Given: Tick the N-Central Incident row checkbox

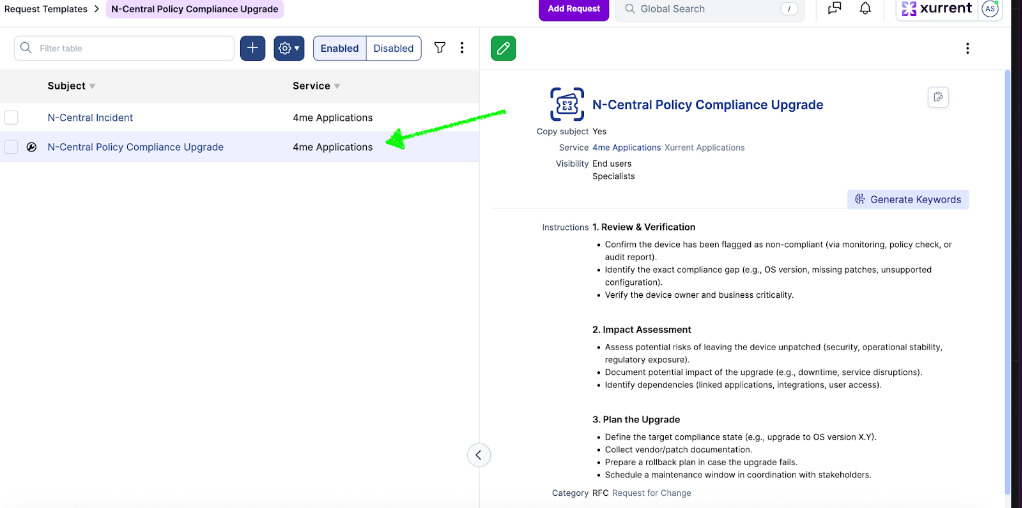Looking at the screenshot, I should 11,117.
